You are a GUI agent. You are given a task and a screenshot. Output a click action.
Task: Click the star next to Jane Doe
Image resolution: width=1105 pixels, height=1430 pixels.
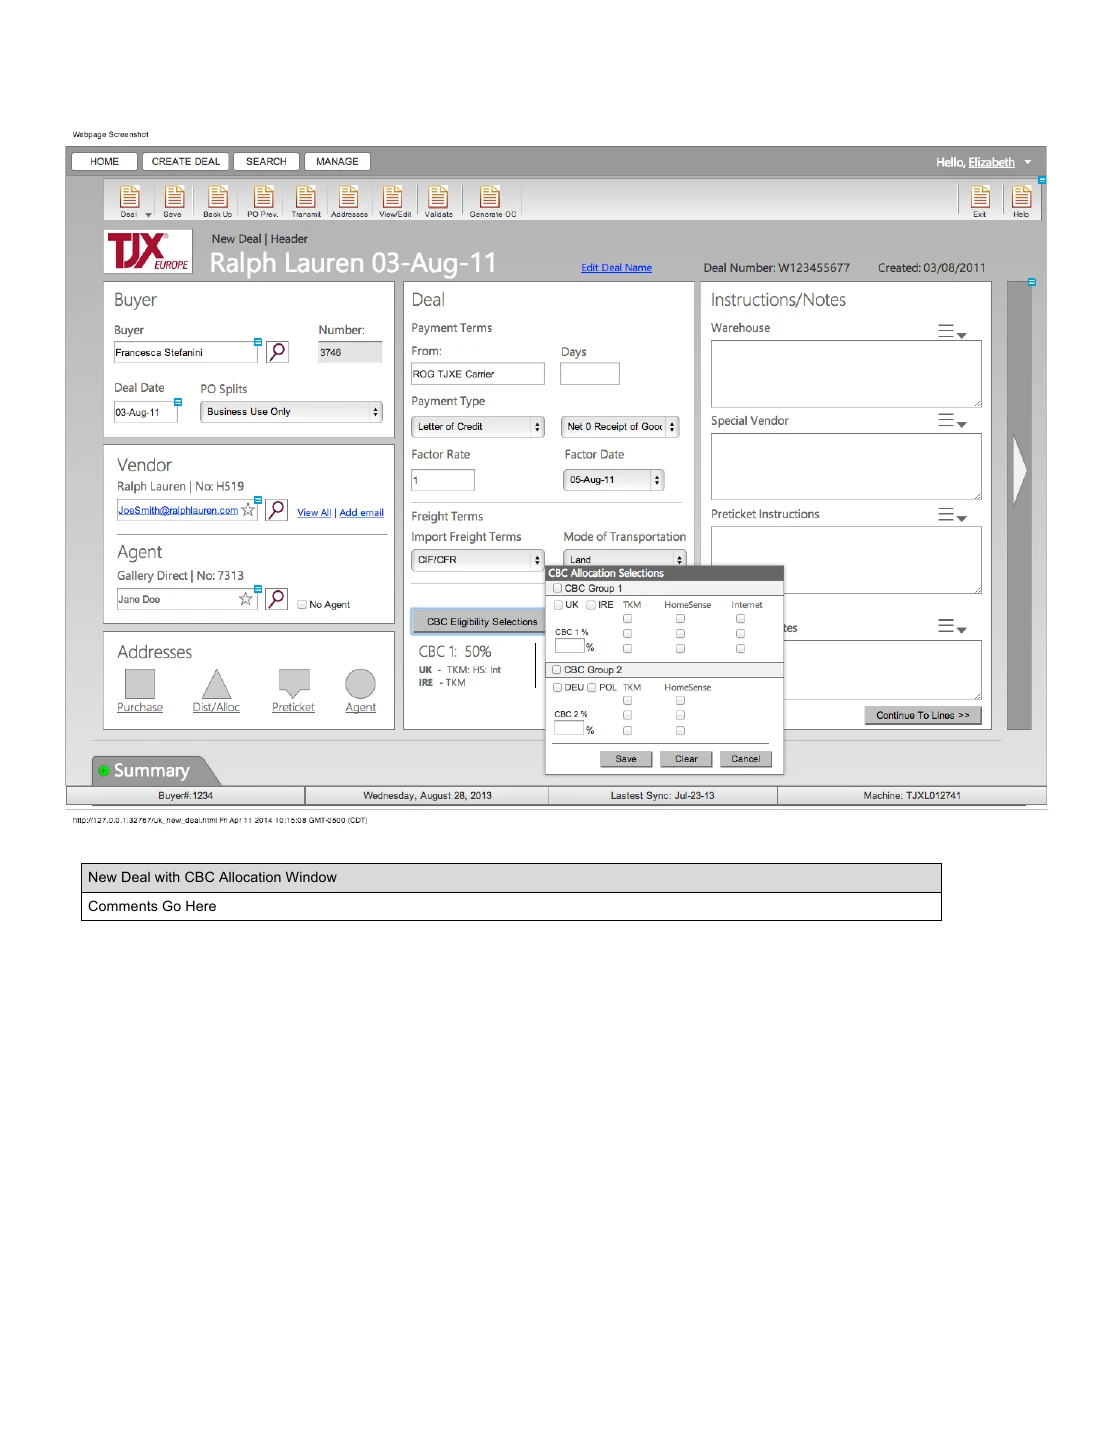coord(245,599)
